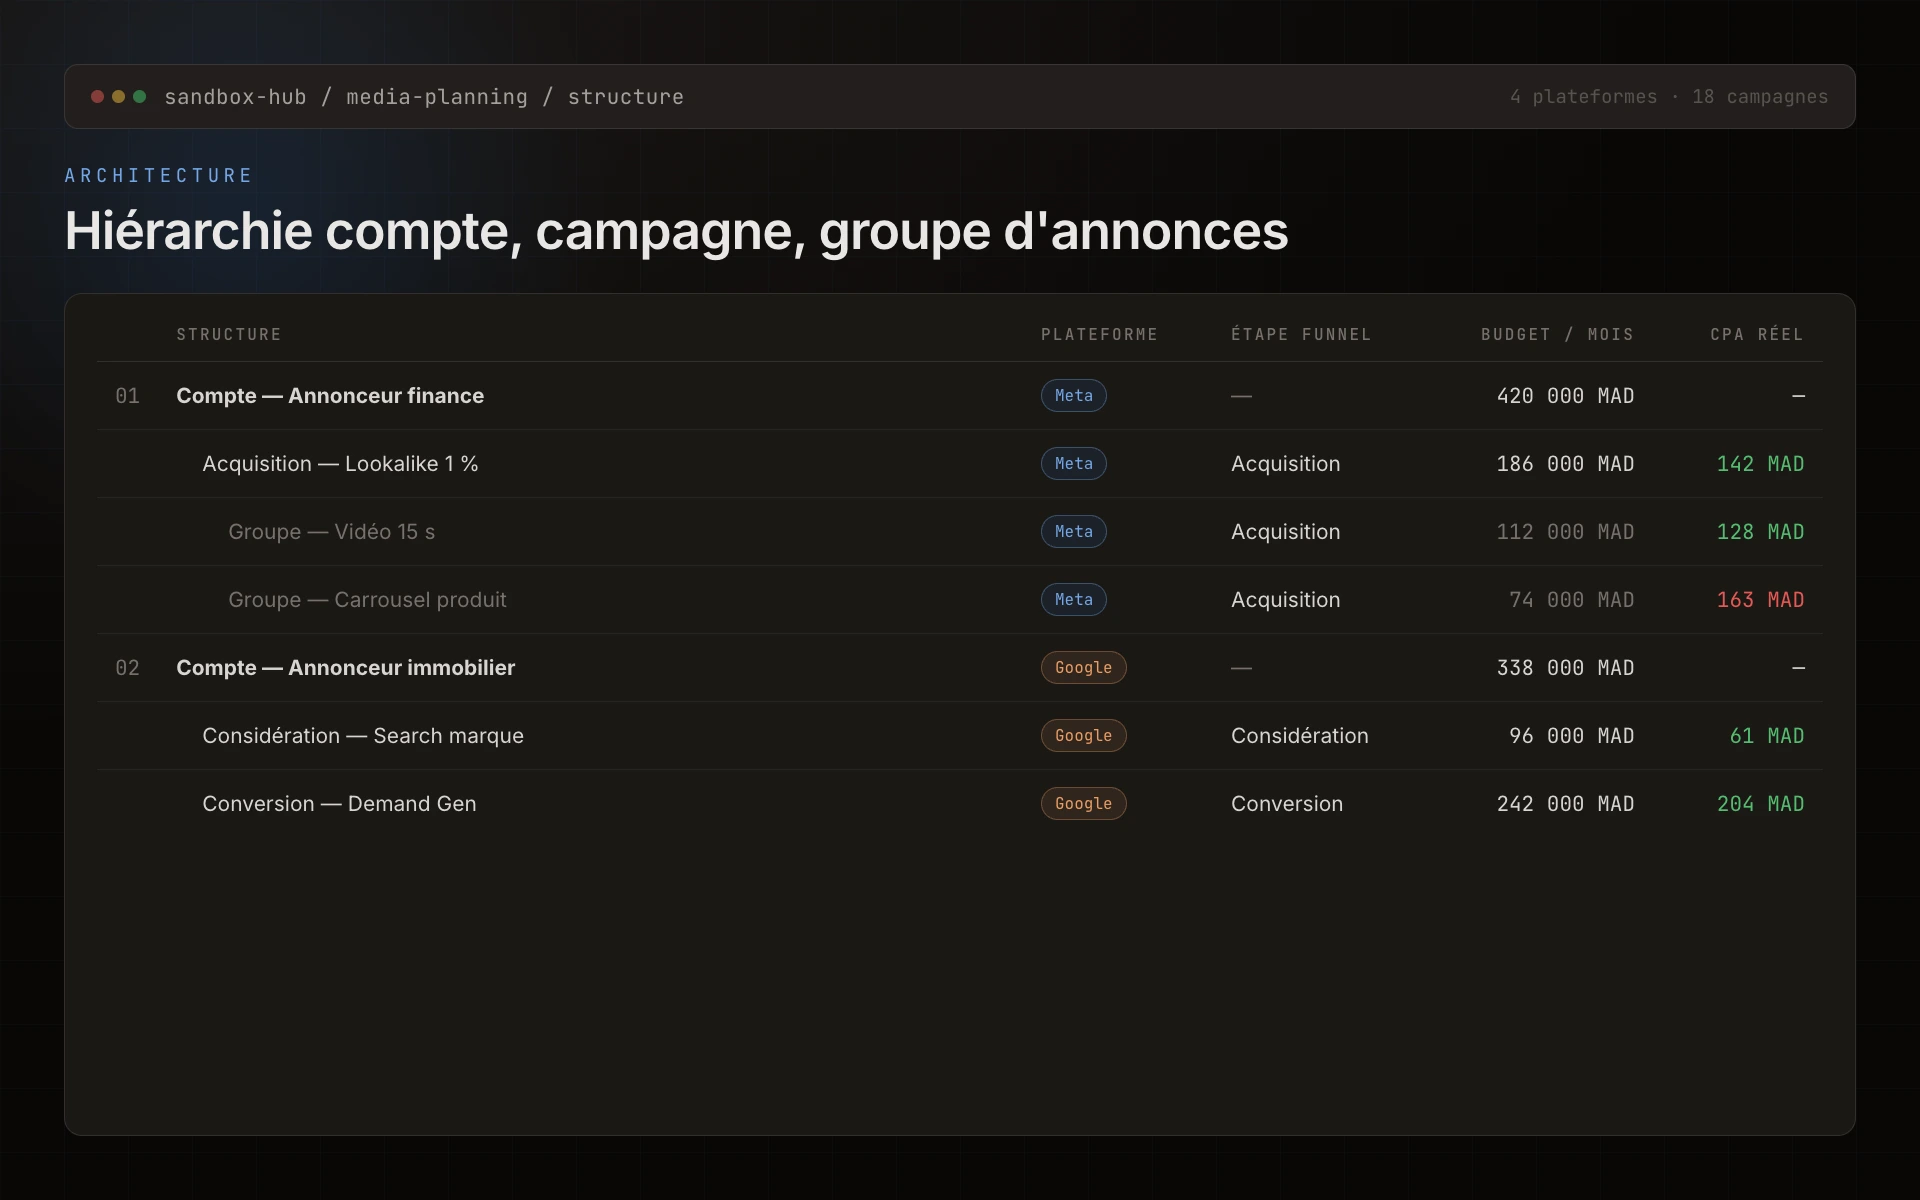The width and height of the screenshot is (1920, 1200).
Task: Click the 242 000 MAD budget value
Action: (1565, 804)
